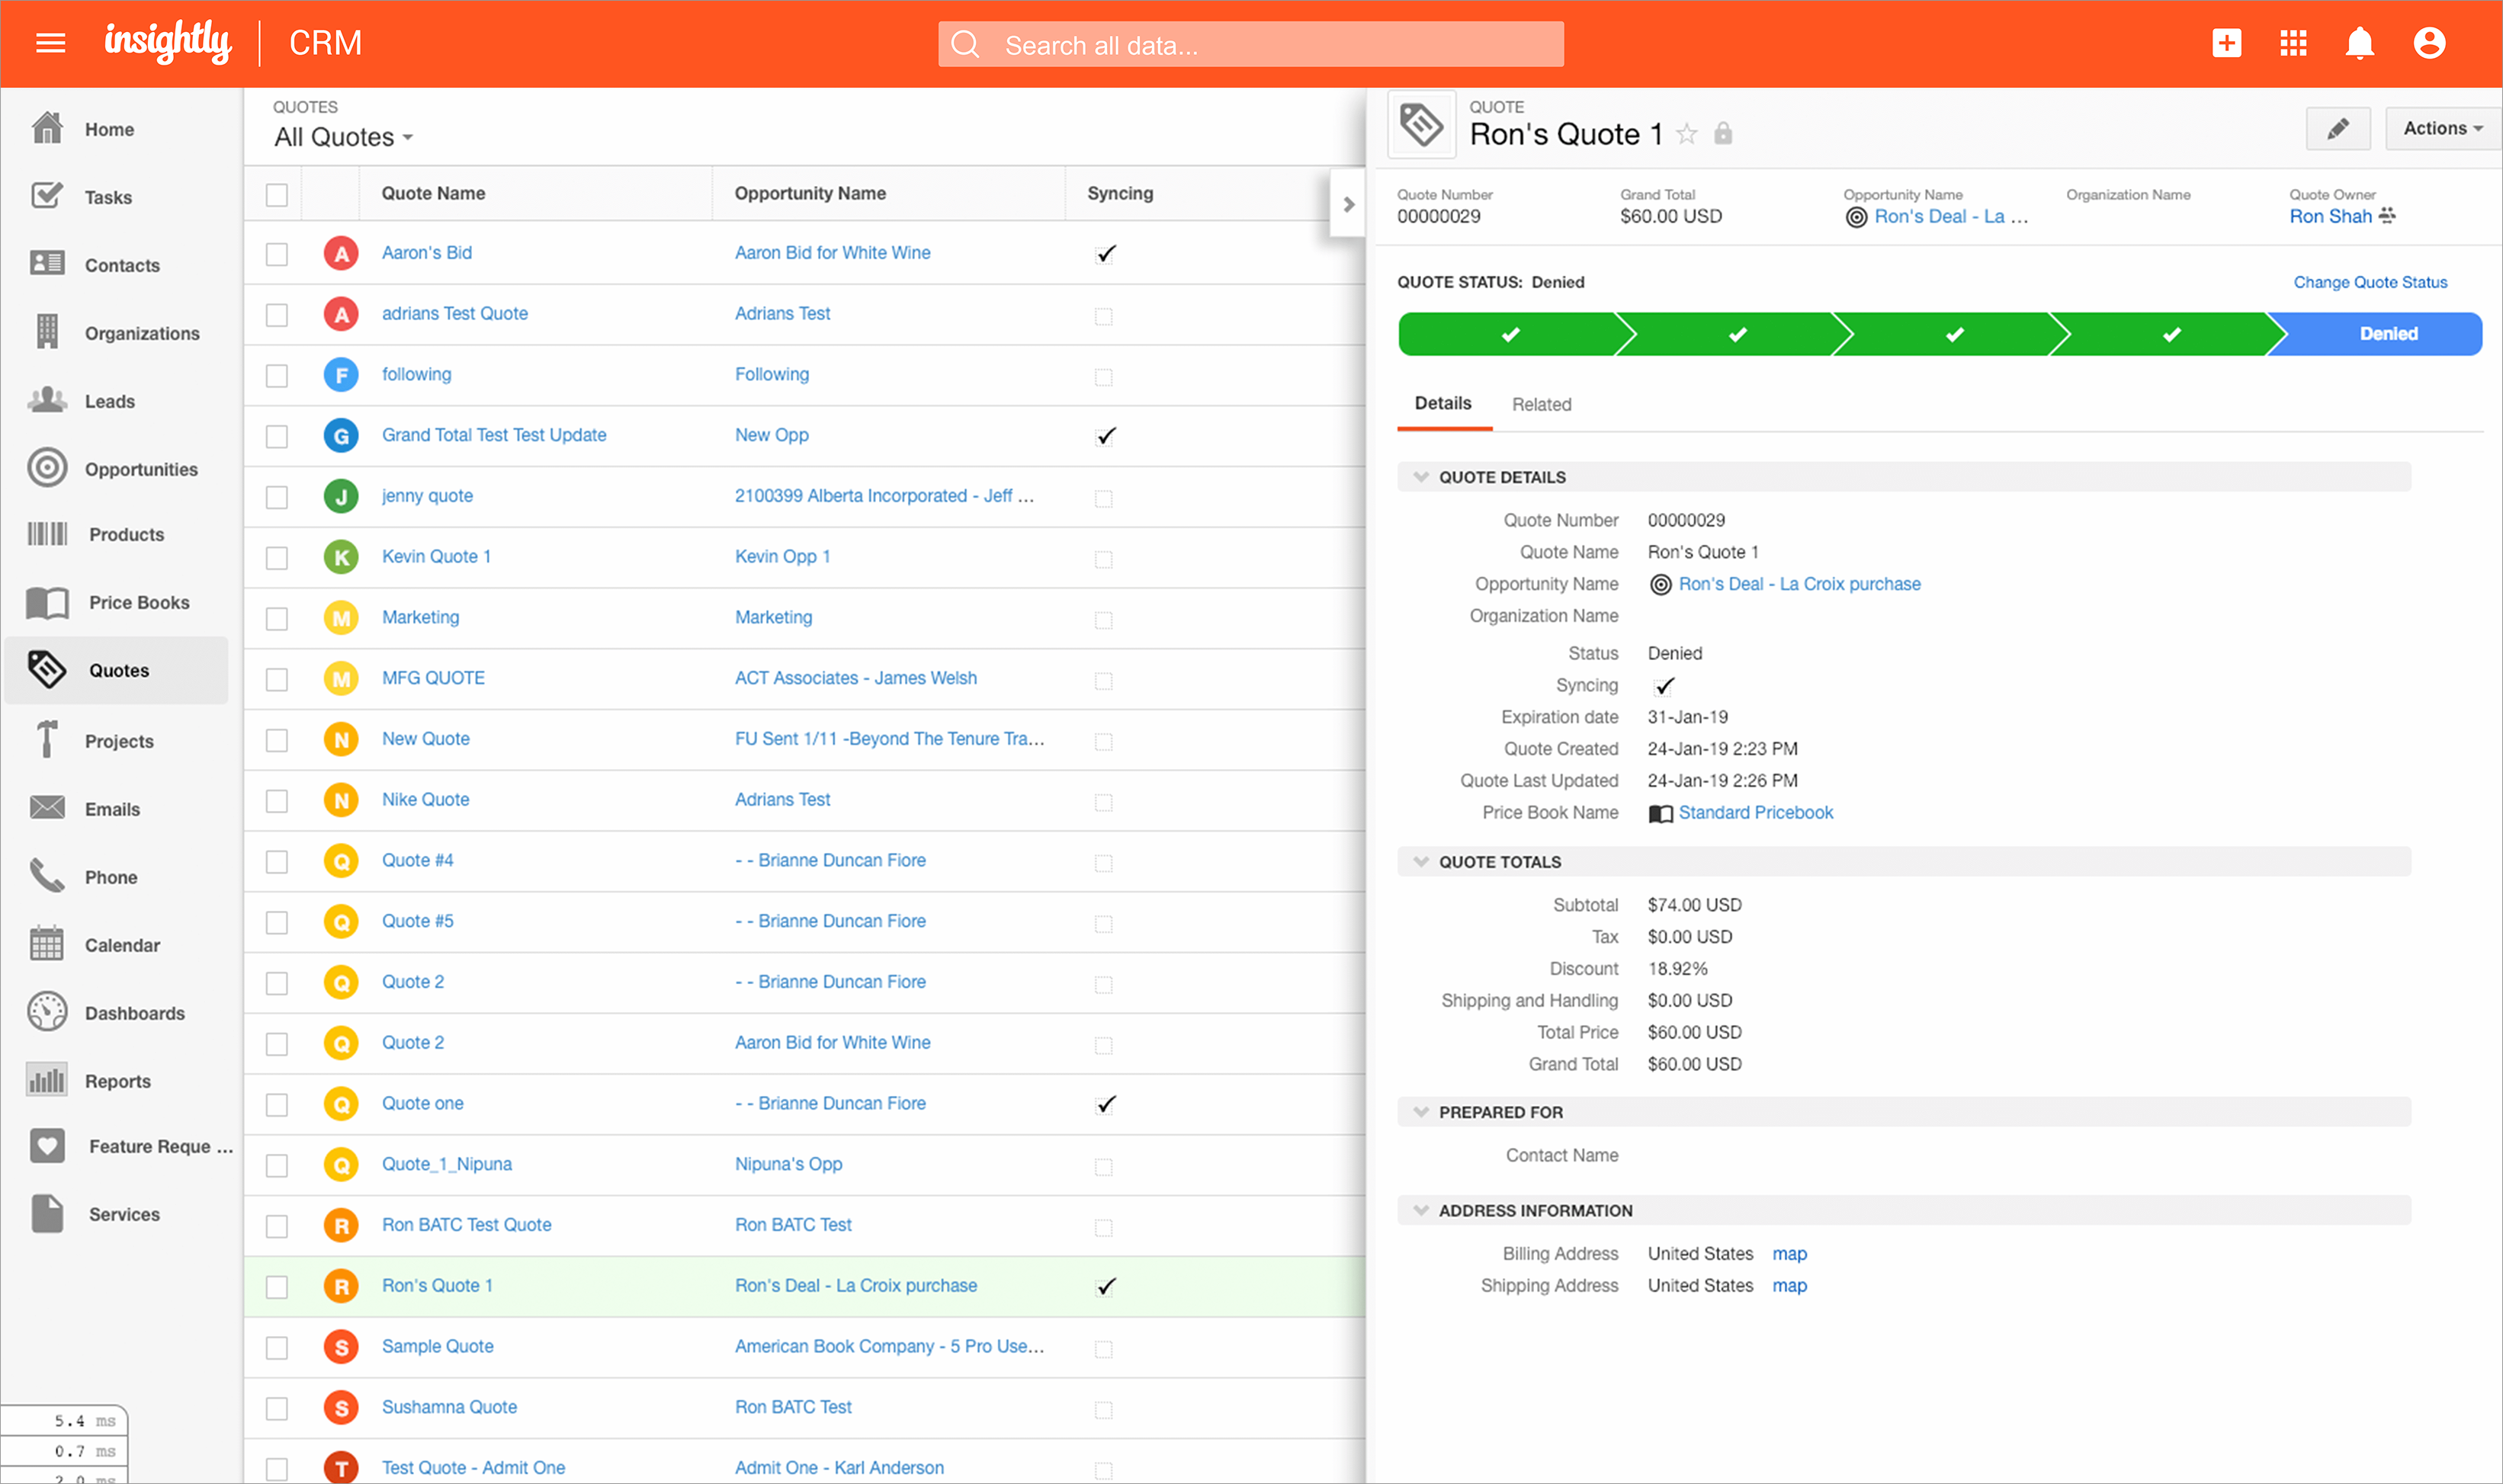Image resolution: width=2503 pixels, height=1484 pixels.
Task: Click the Quotes sidebar icon
Action: click(x=48, y=669)
